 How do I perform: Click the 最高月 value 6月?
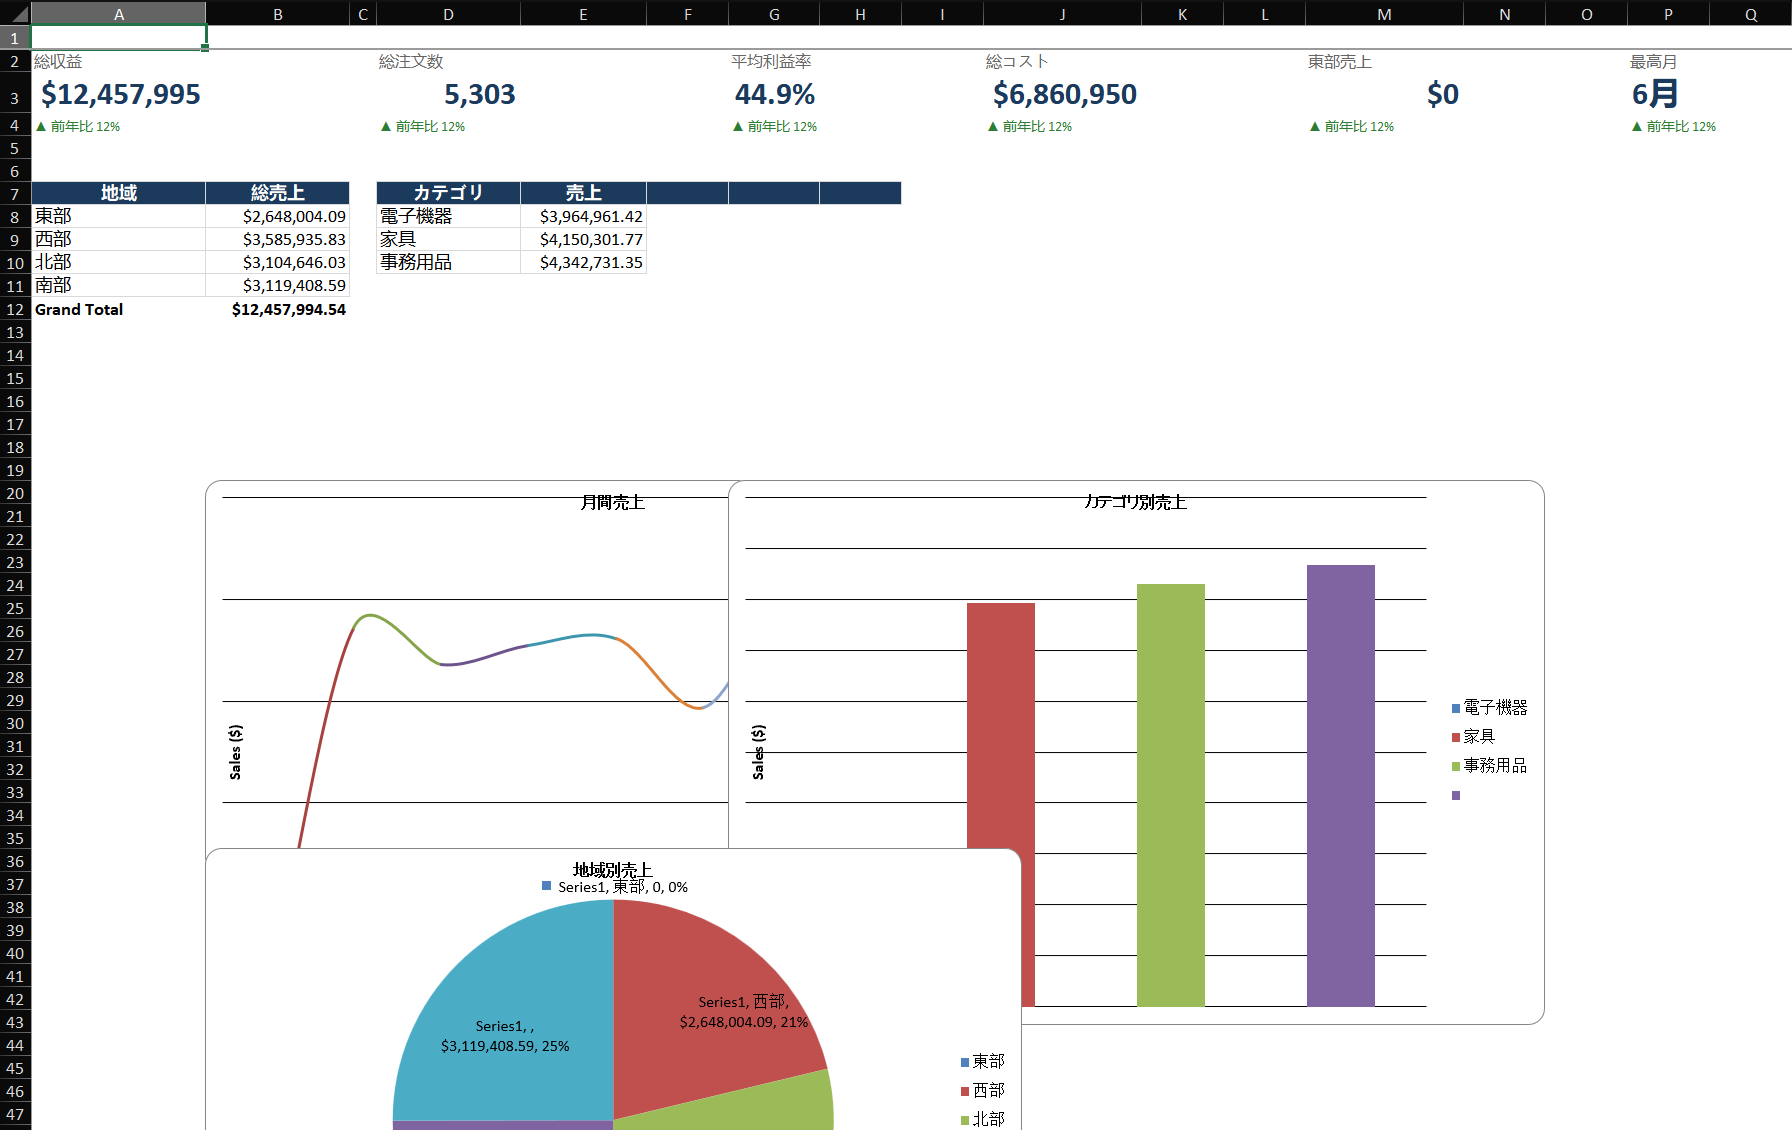(x=1655, y=94)
